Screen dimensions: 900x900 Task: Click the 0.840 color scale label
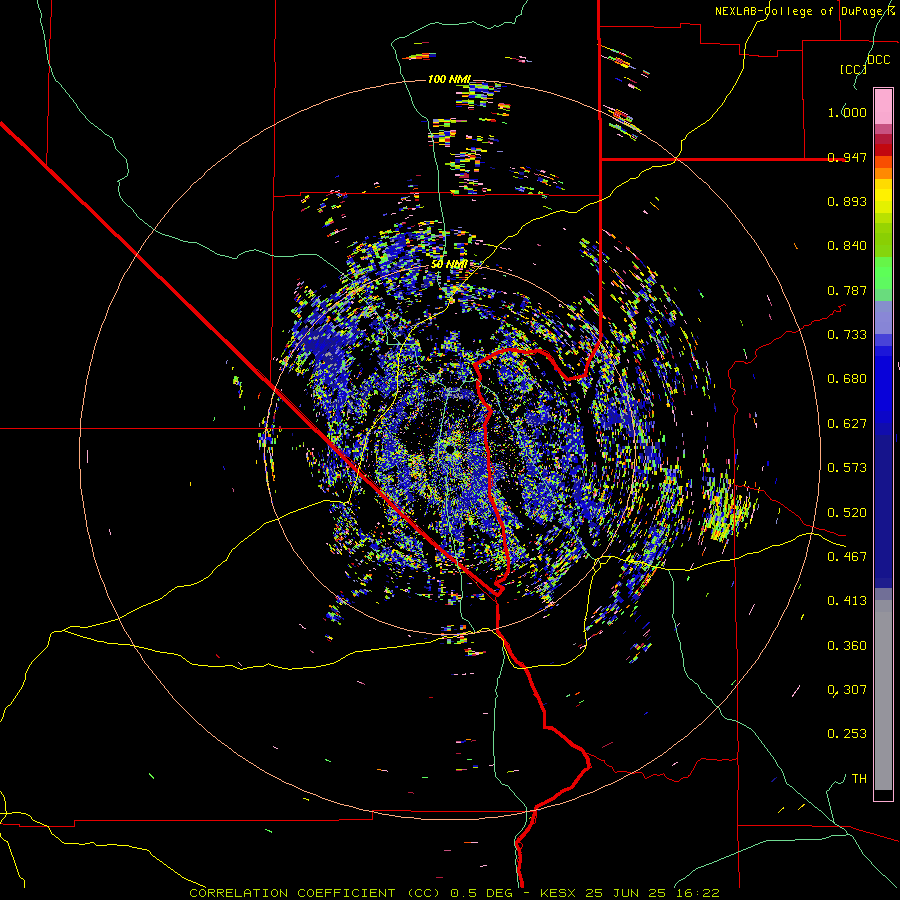coord(847,246)
